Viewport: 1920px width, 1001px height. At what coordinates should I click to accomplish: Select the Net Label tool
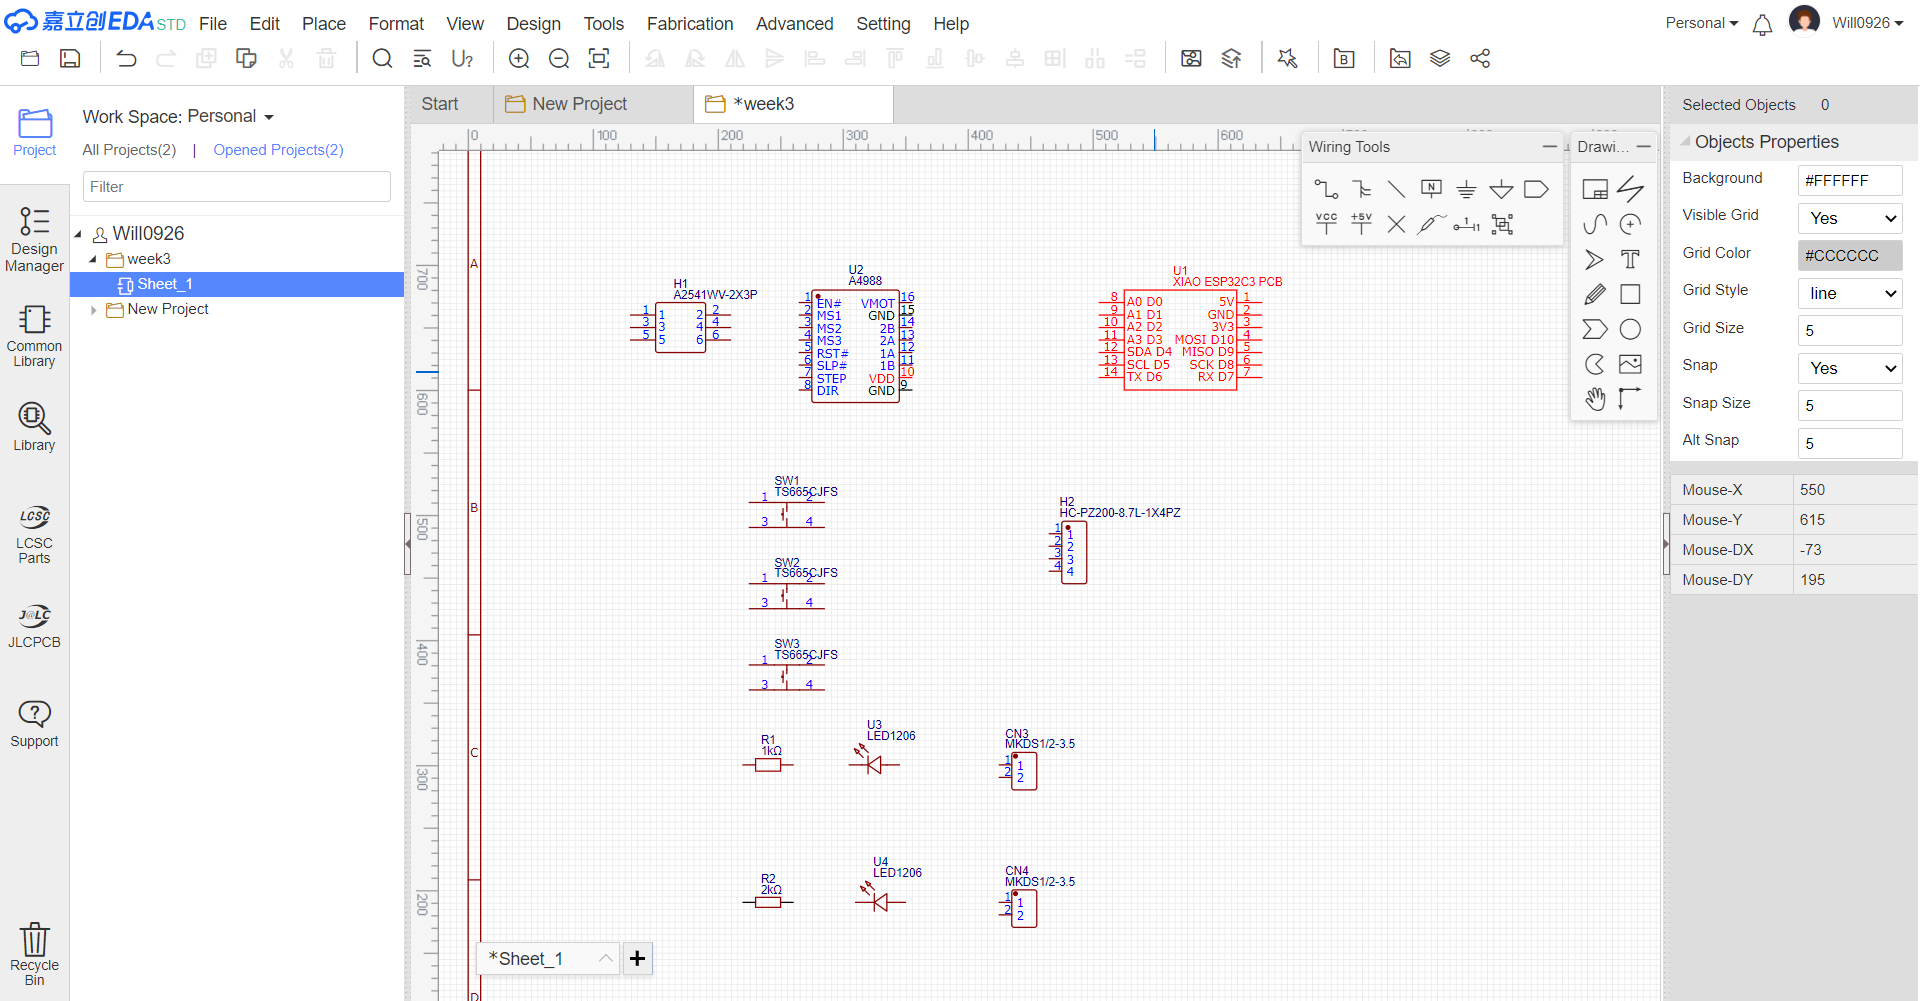click(1431, 189)
